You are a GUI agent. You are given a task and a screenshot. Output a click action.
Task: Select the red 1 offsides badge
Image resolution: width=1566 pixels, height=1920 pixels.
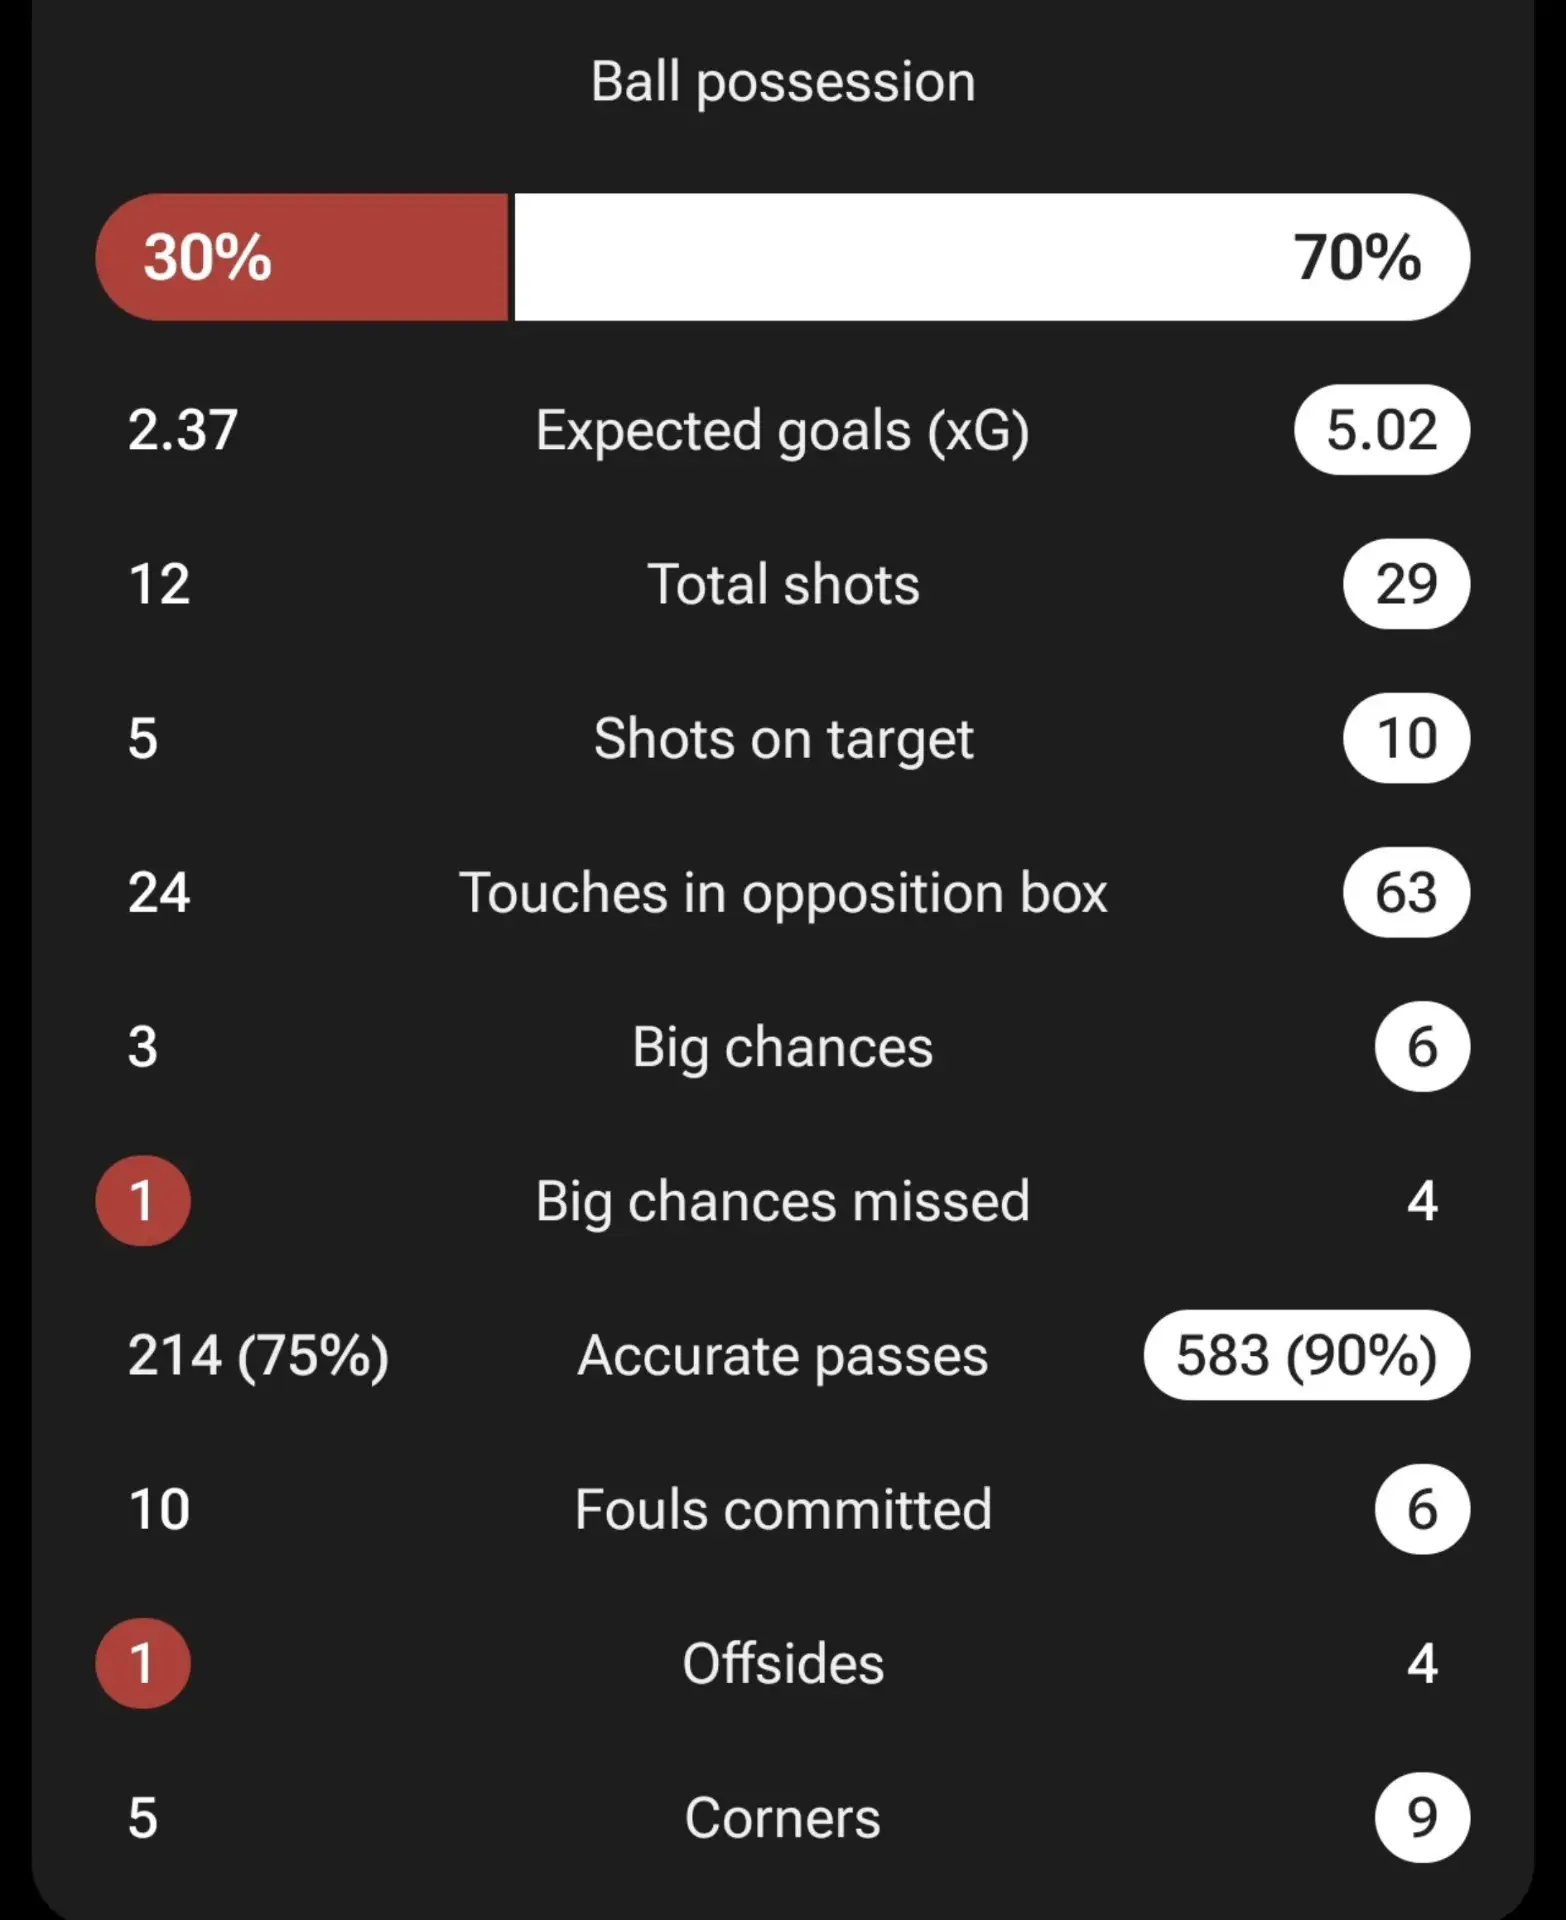143,1663
